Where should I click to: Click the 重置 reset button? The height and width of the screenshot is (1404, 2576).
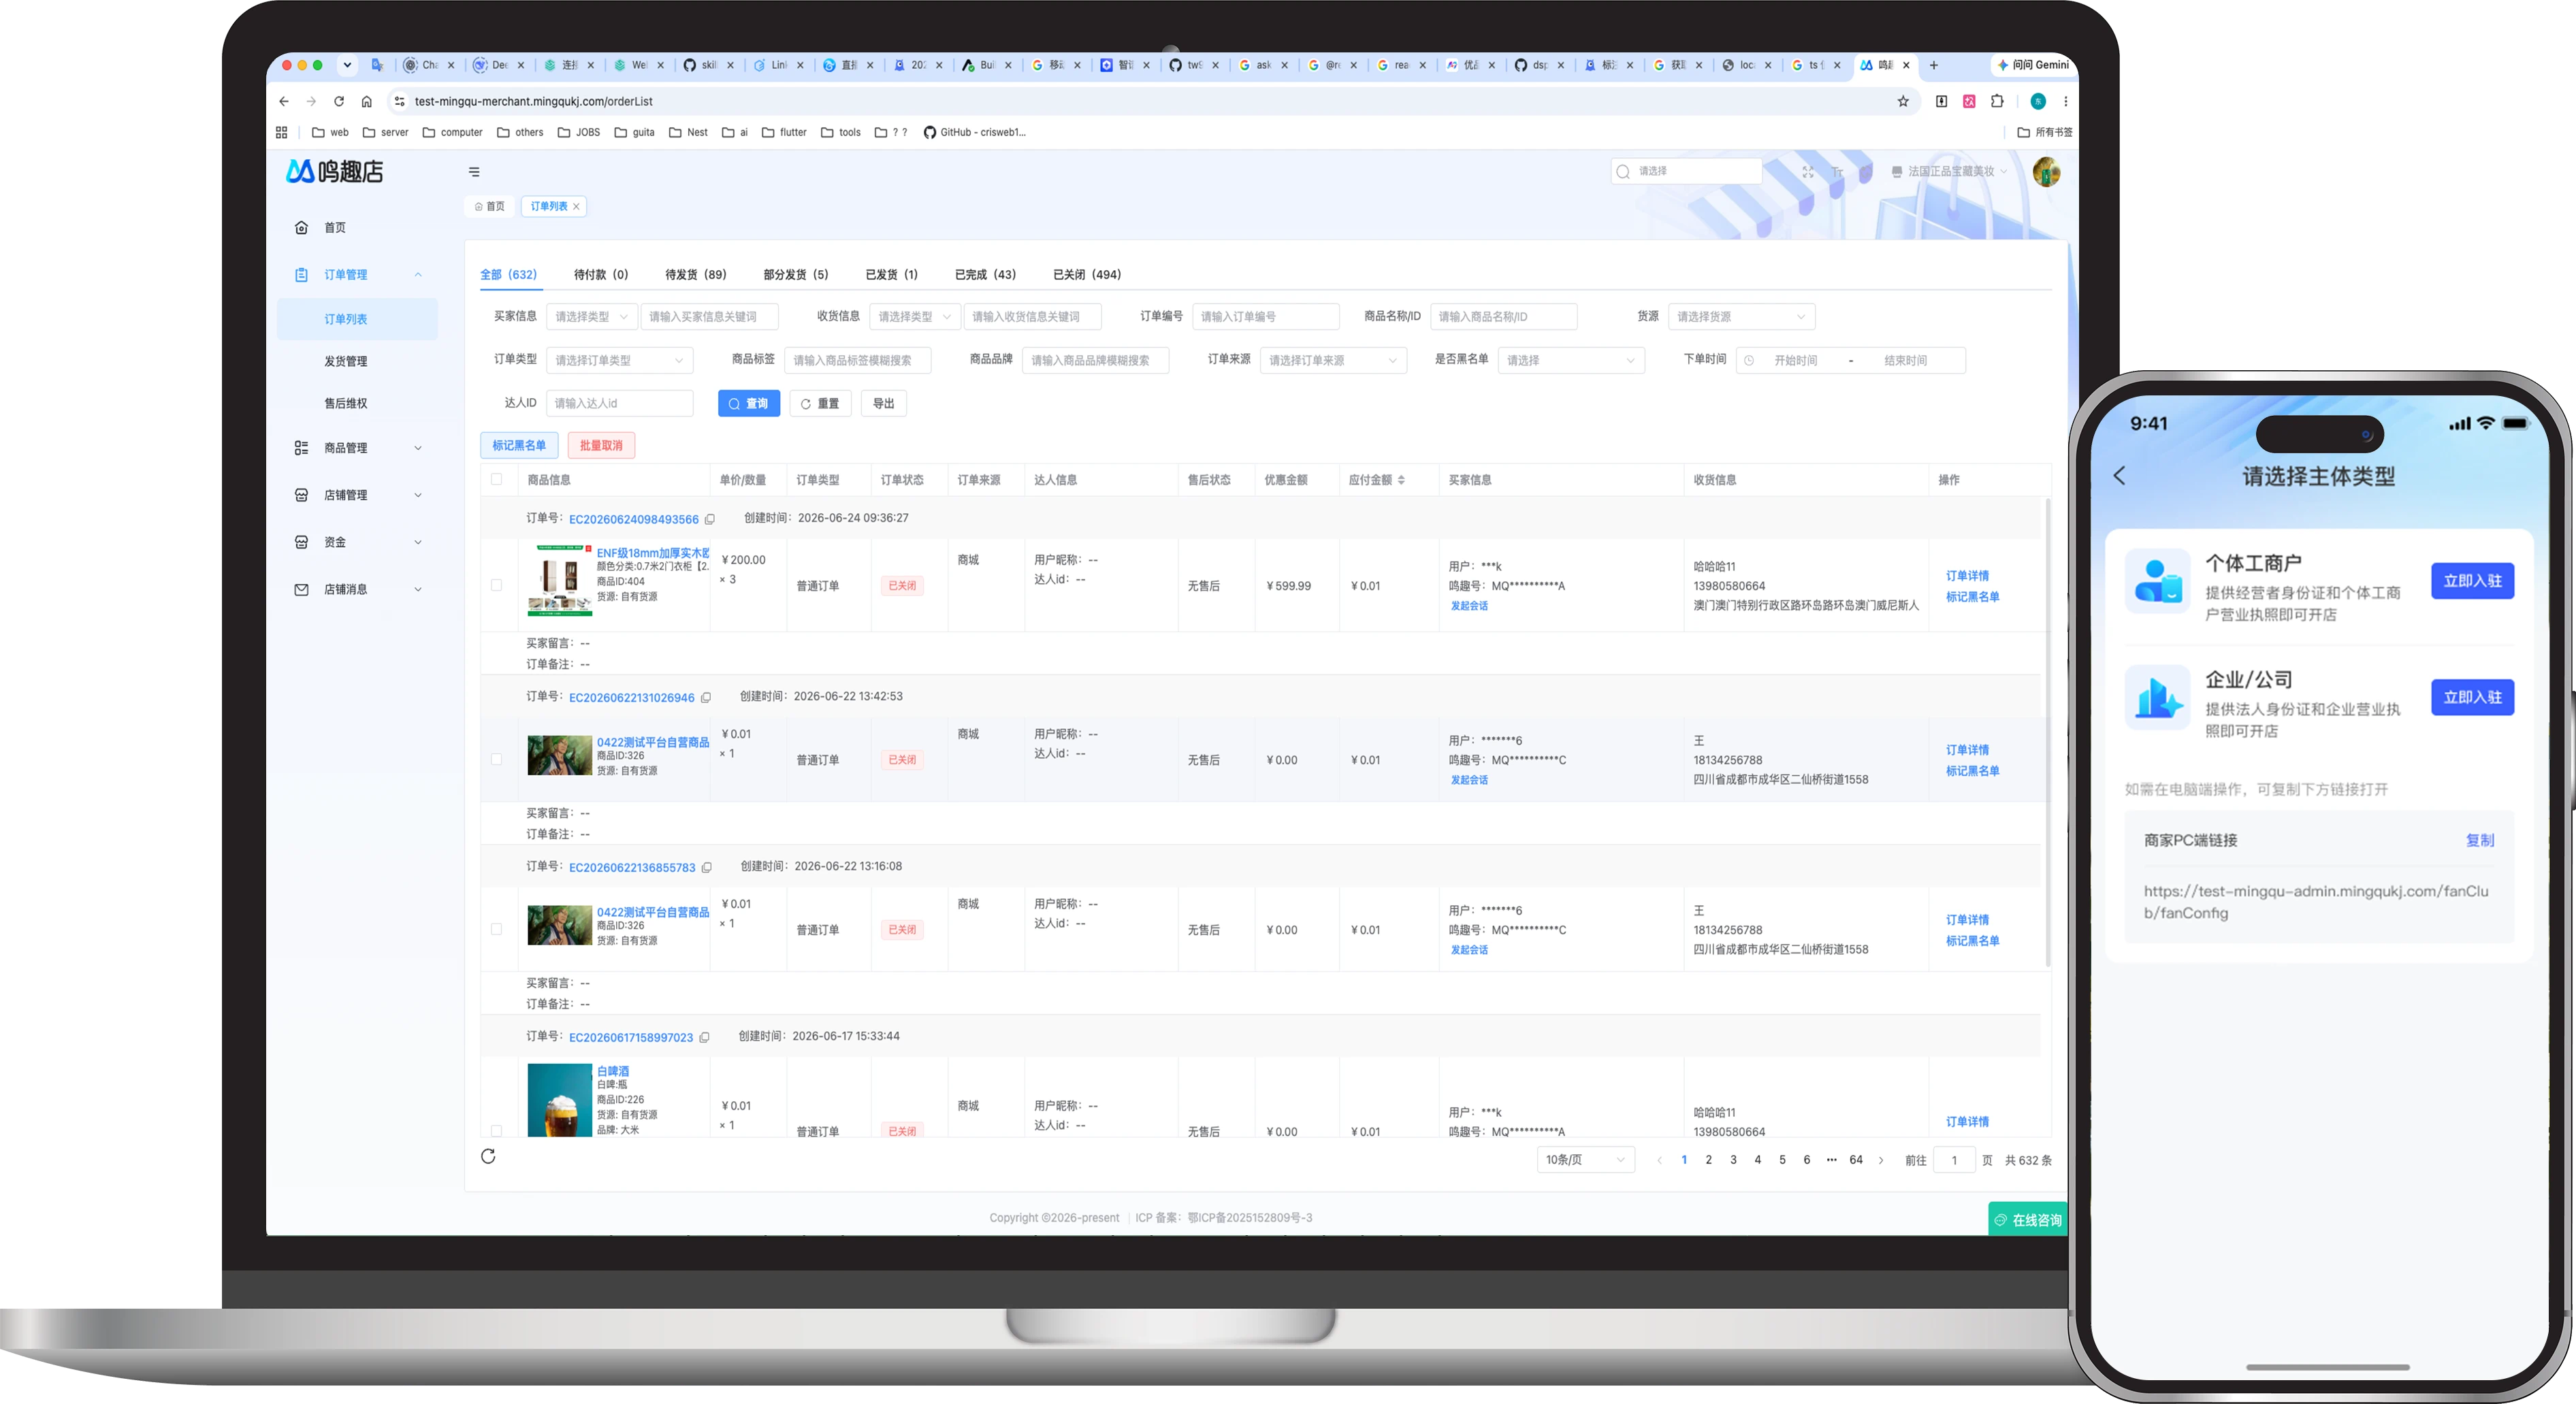pyautogui.click(x=820, y=404)
